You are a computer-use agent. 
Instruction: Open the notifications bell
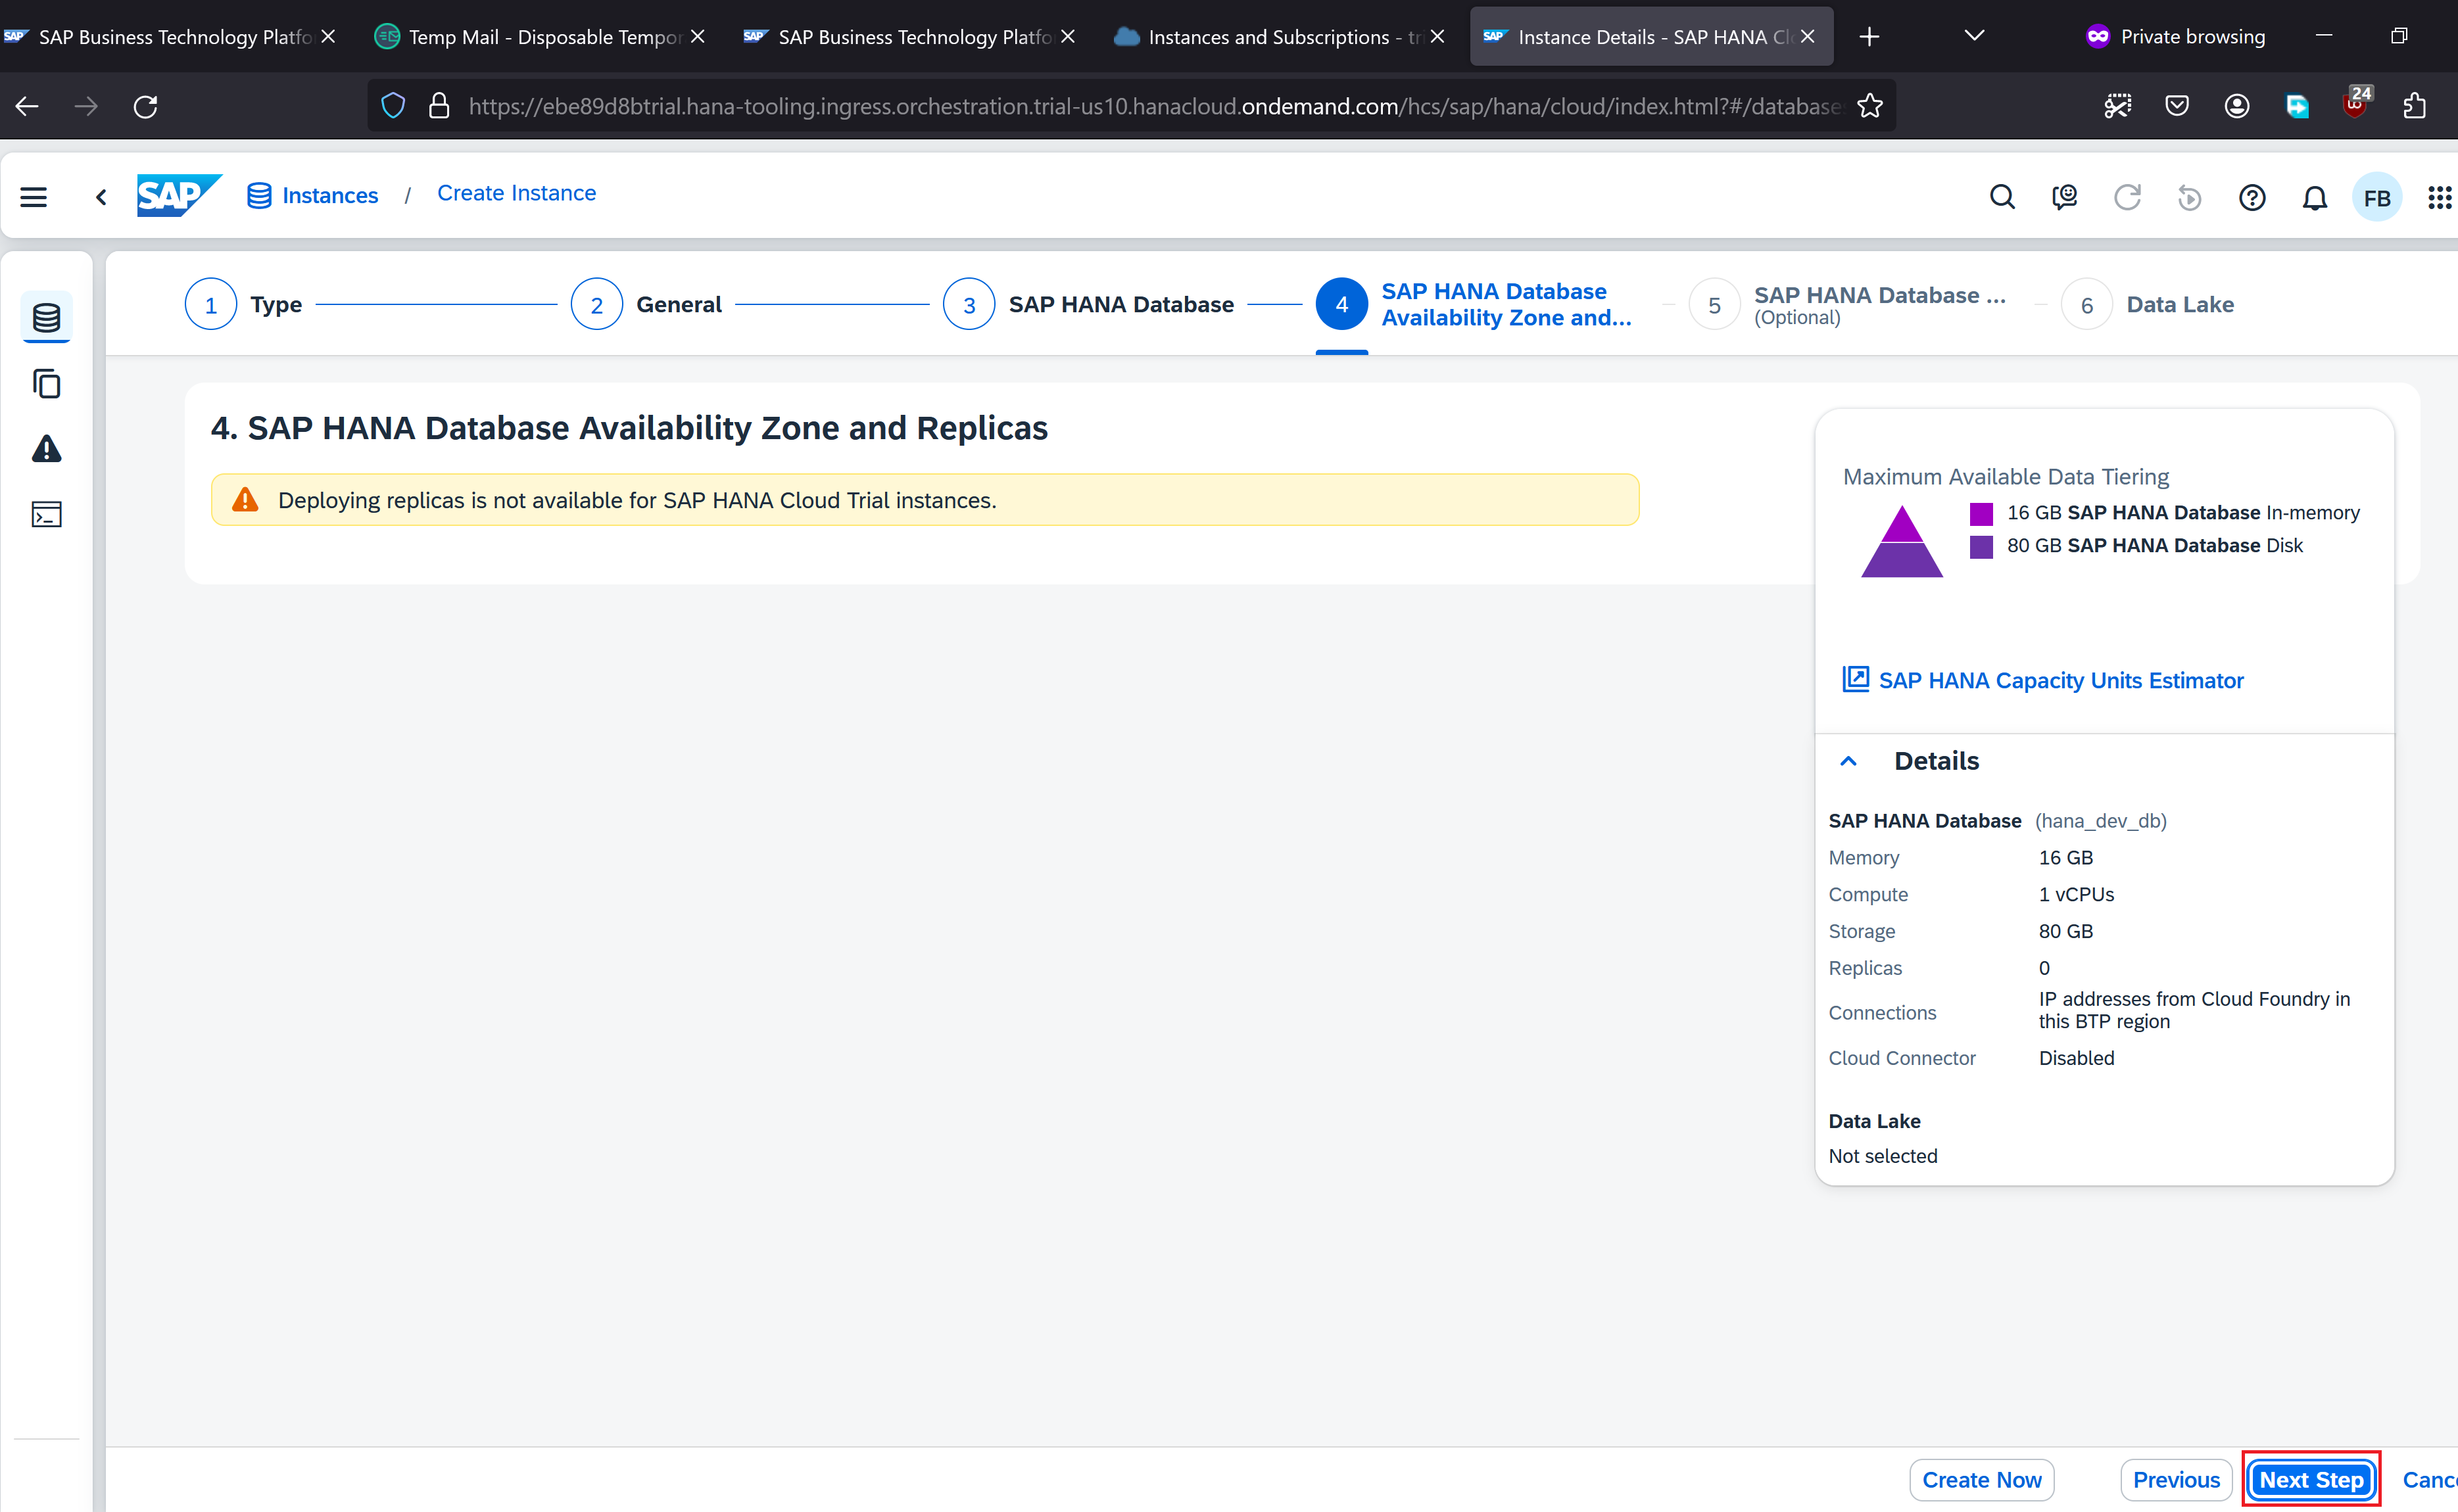pos(2314,198)
